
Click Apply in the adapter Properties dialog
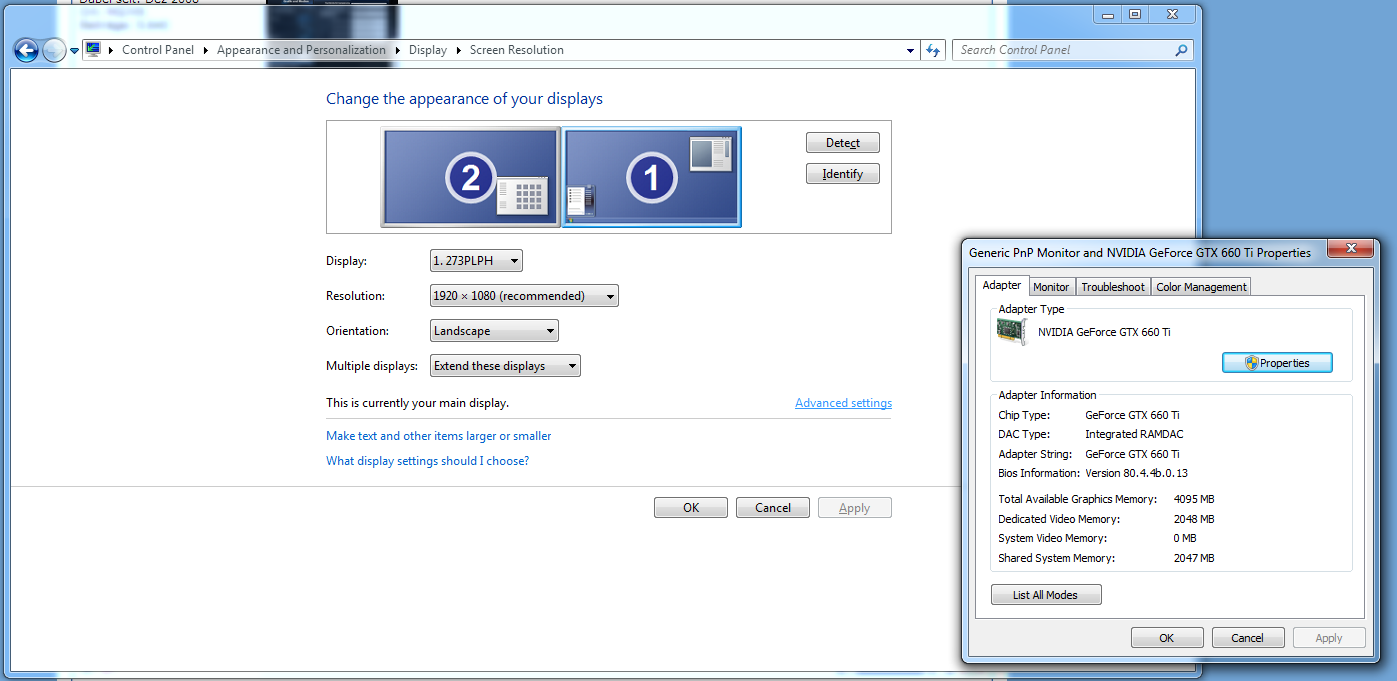coord(1329,638)
